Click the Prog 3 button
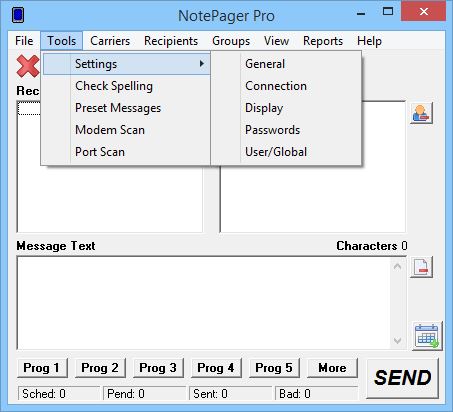 [x=158, y=368]
